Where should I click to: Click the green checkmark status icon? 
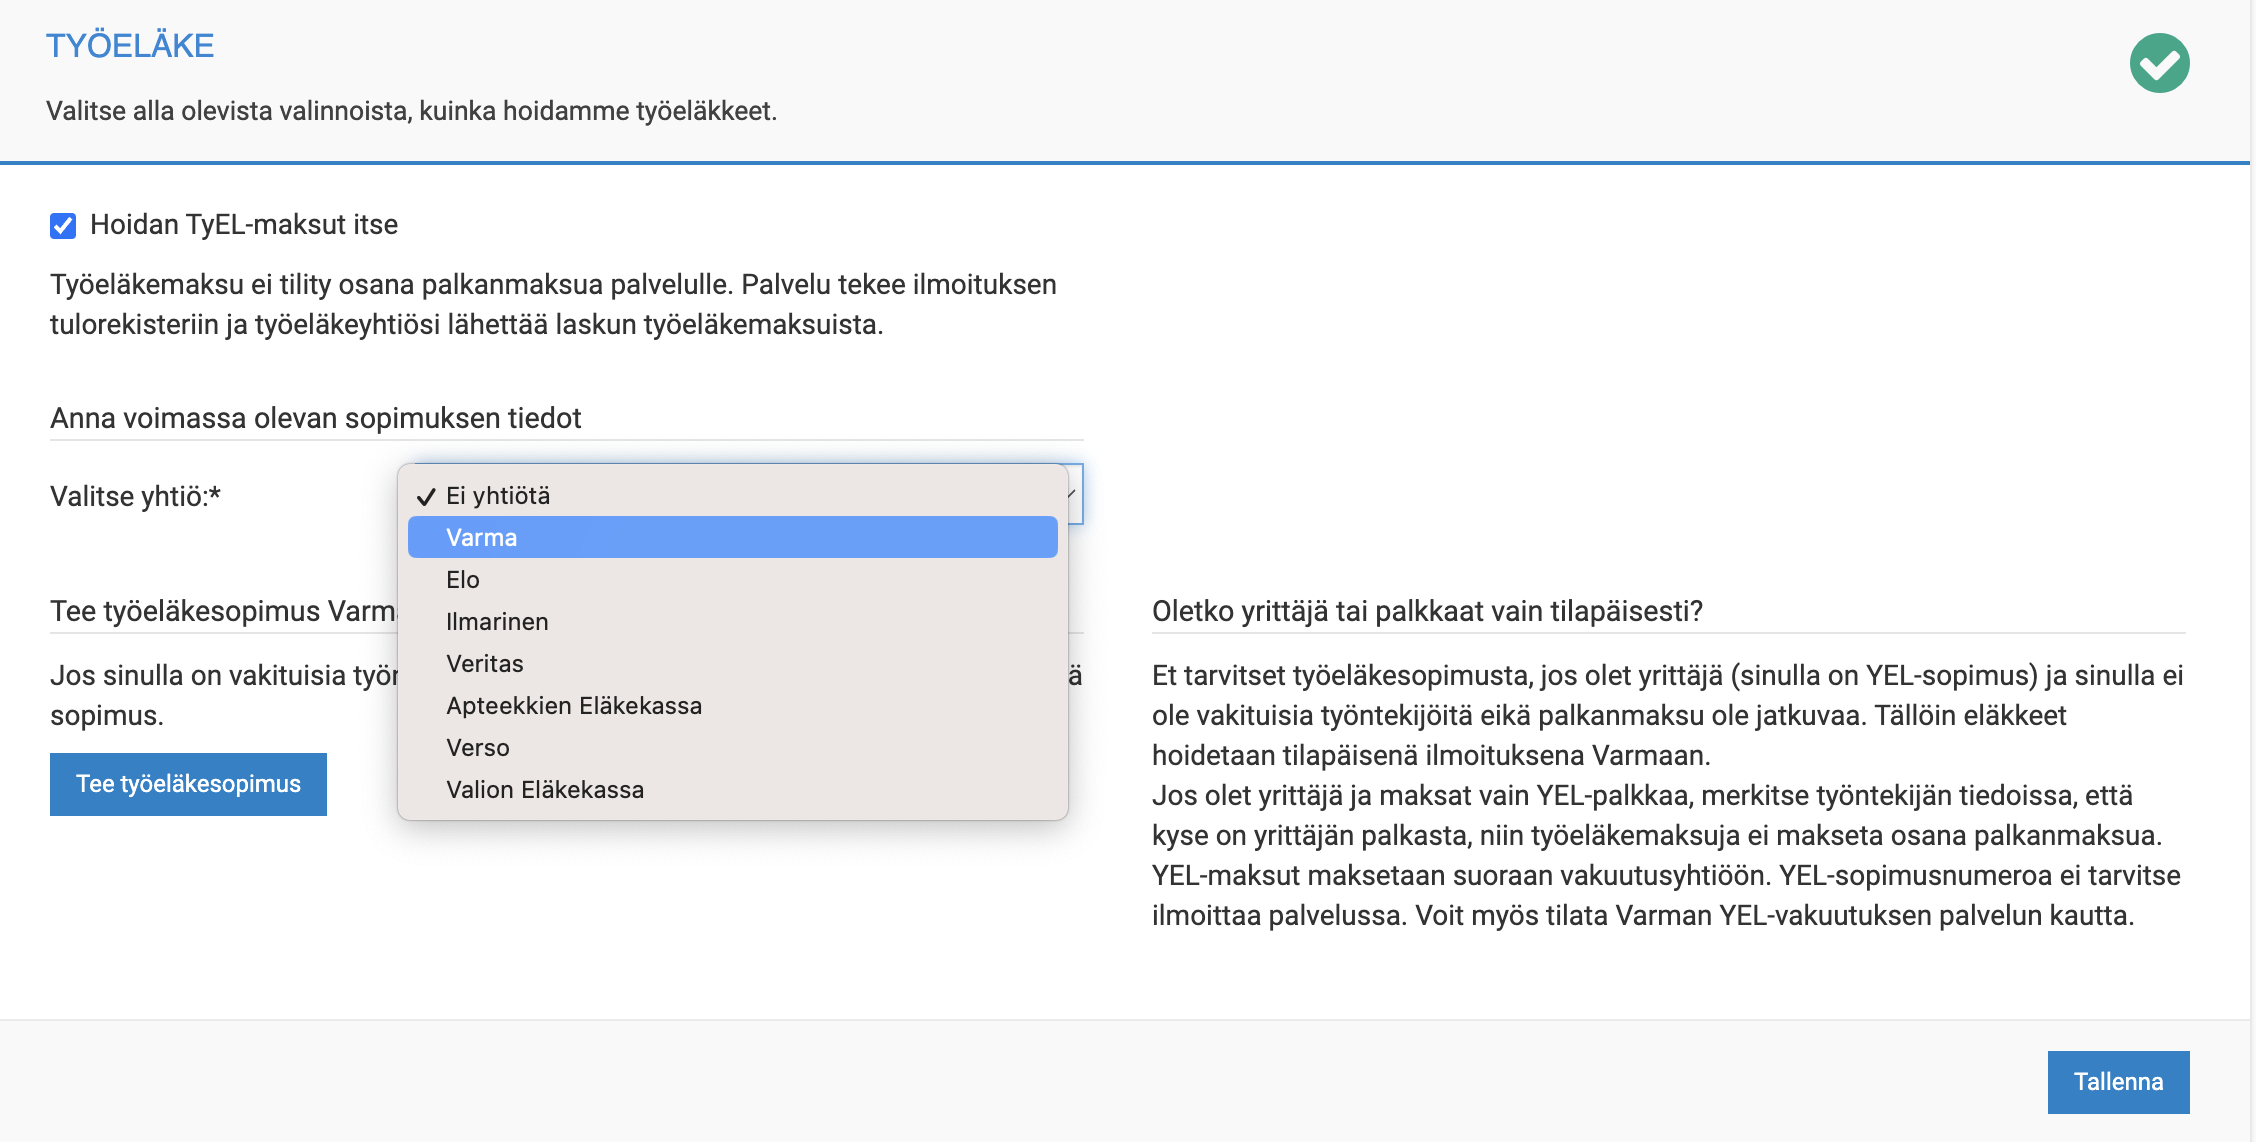[2160, 62]
